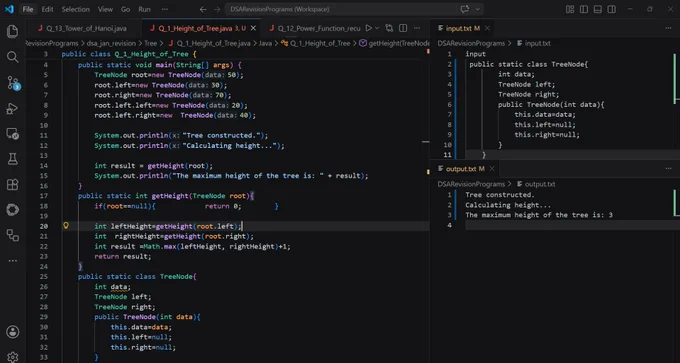
Task: Click 'Calculating height...' line in output.txt
Action: pos(508,205)
